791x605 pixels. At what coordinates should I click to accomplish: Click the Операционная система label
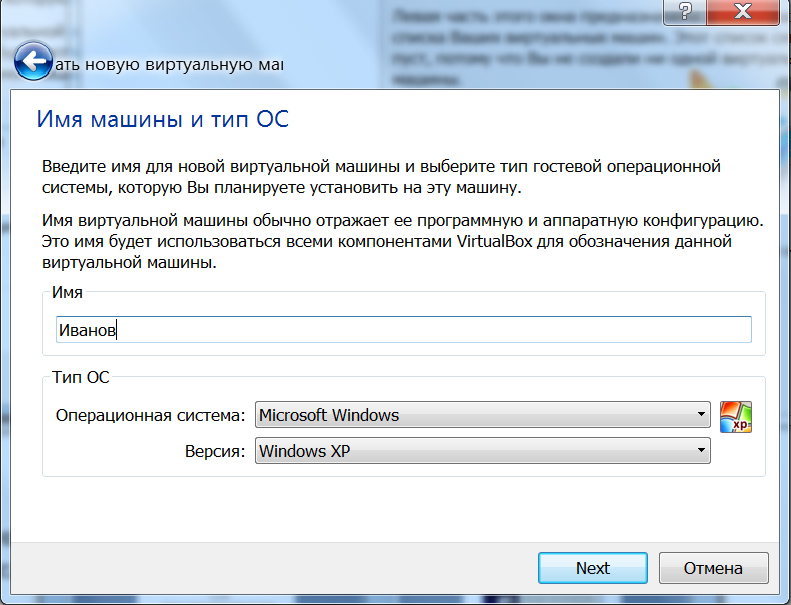pyautogui.click(x=150, y=415)
